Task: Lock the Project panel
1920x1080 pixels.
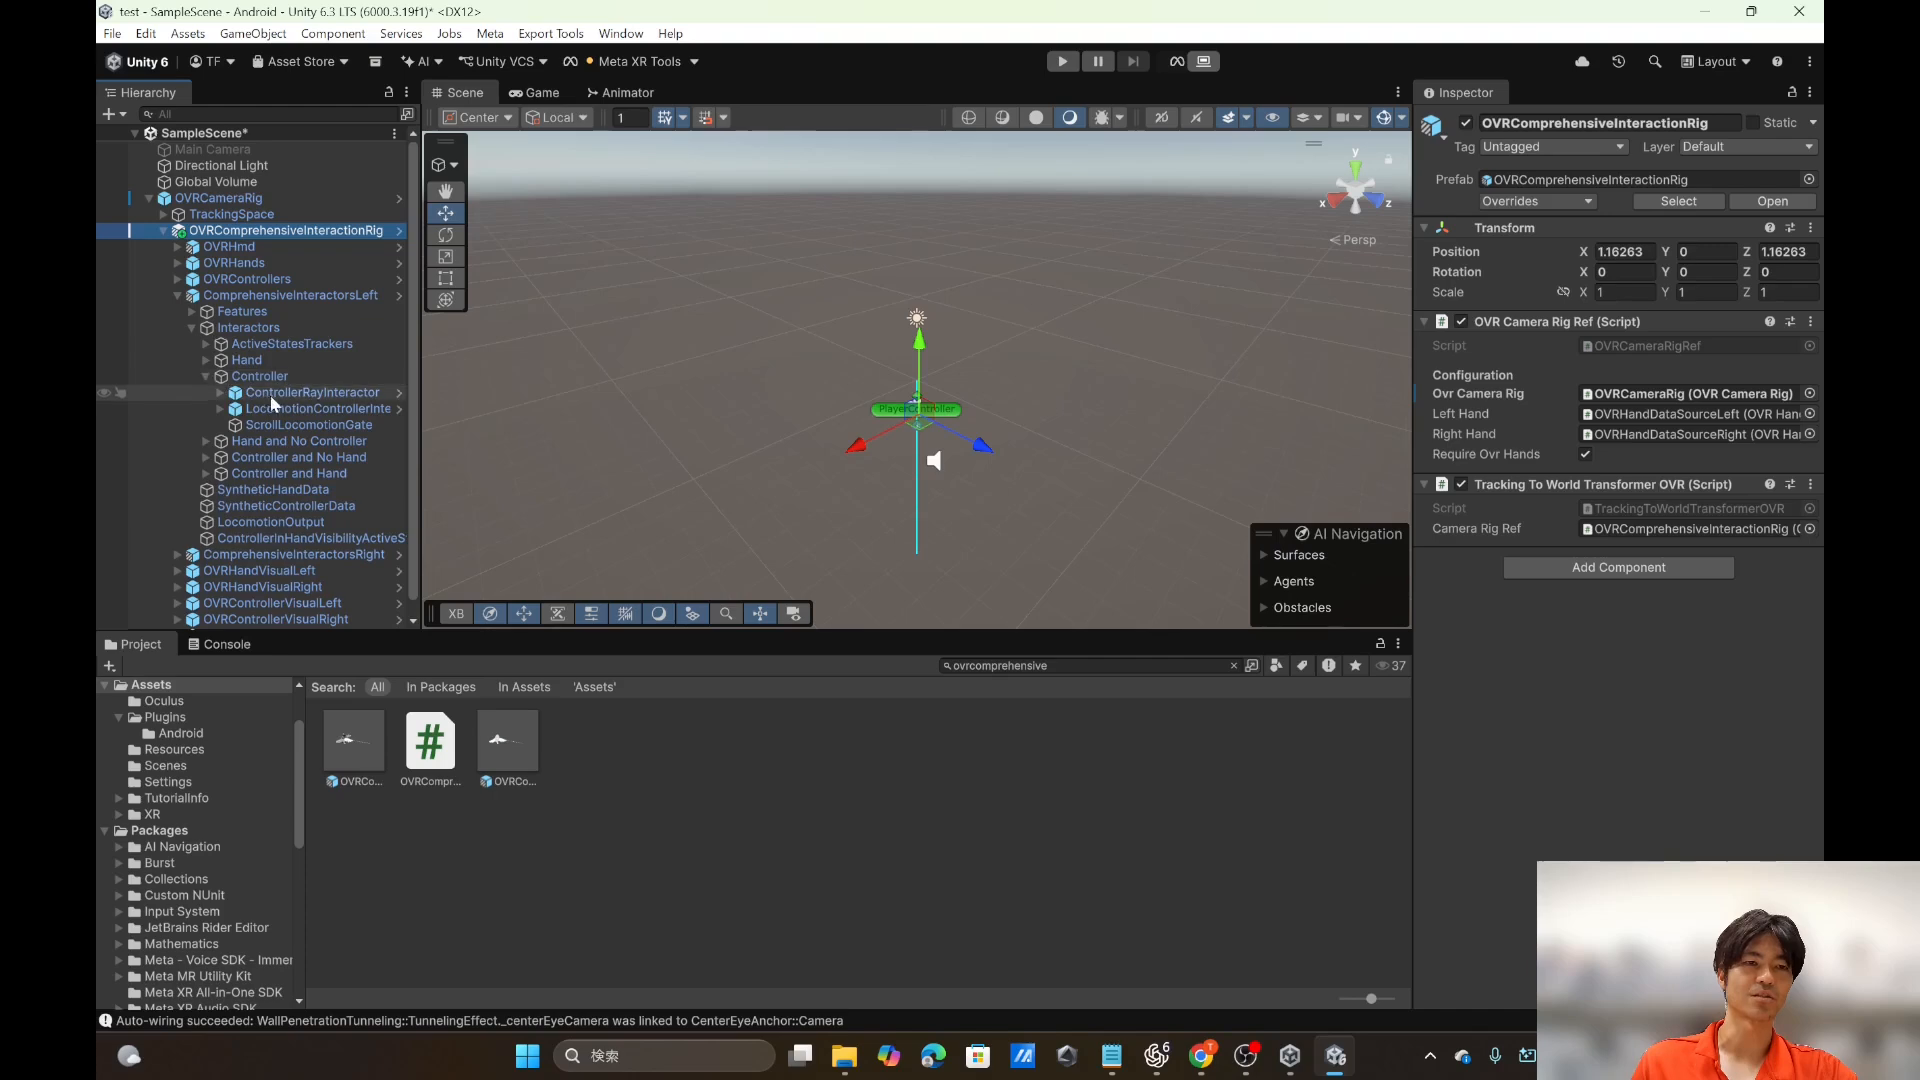Action: pyautogui.click(x=1380, y=644)
